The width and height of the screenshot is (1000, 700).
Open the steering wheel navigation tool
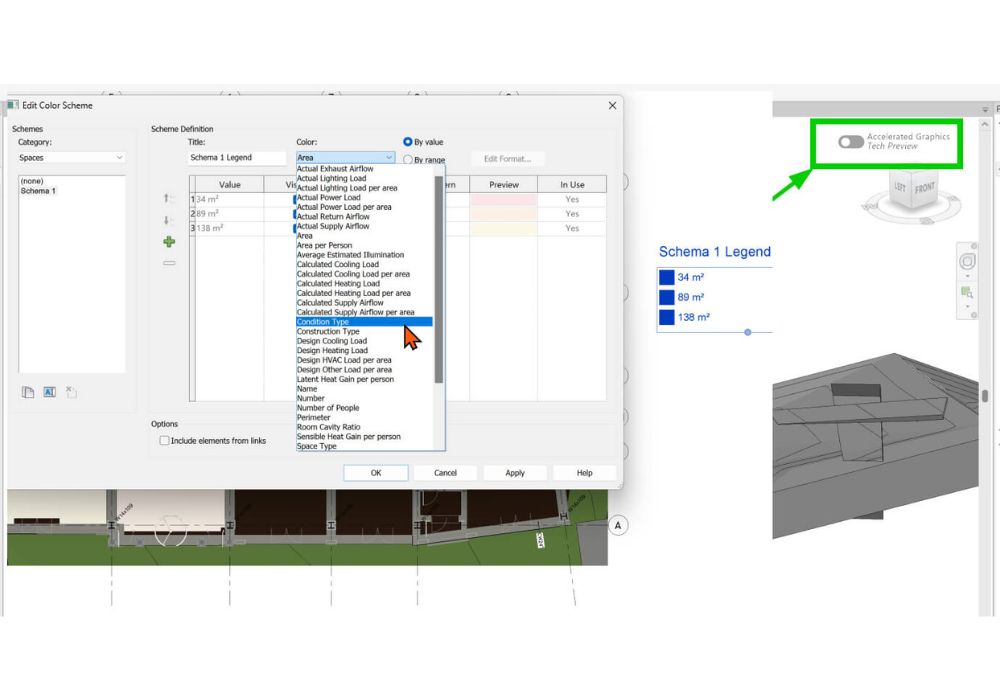(967, 262)
